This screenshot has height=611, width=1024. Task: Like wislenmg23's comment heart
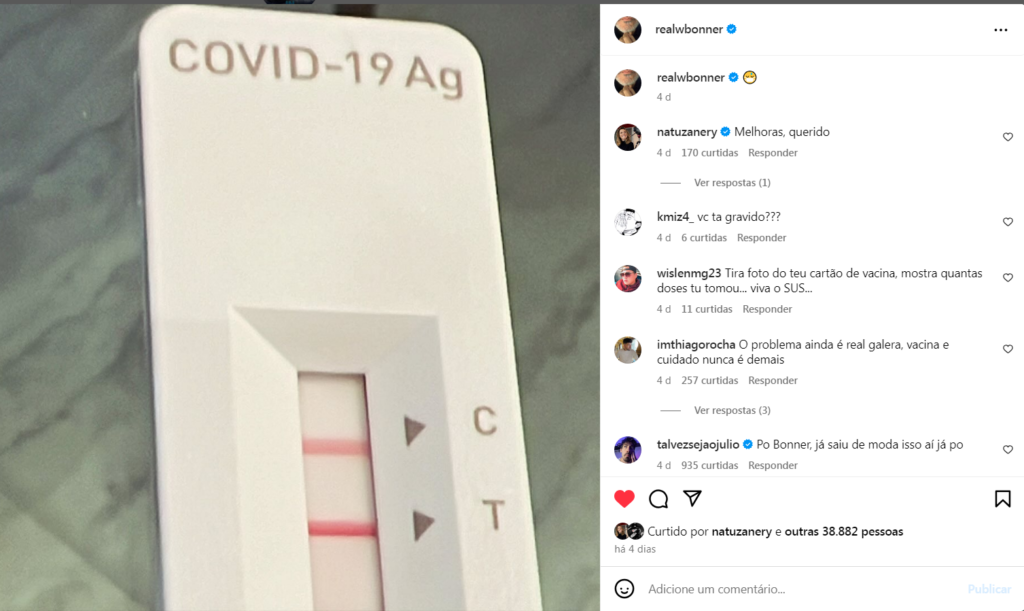tap(1008, 277)
